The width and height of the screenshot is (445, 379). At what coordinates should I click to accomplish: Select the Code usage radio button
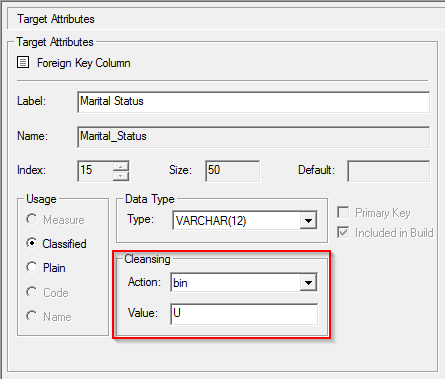click(x=32, y=292)
